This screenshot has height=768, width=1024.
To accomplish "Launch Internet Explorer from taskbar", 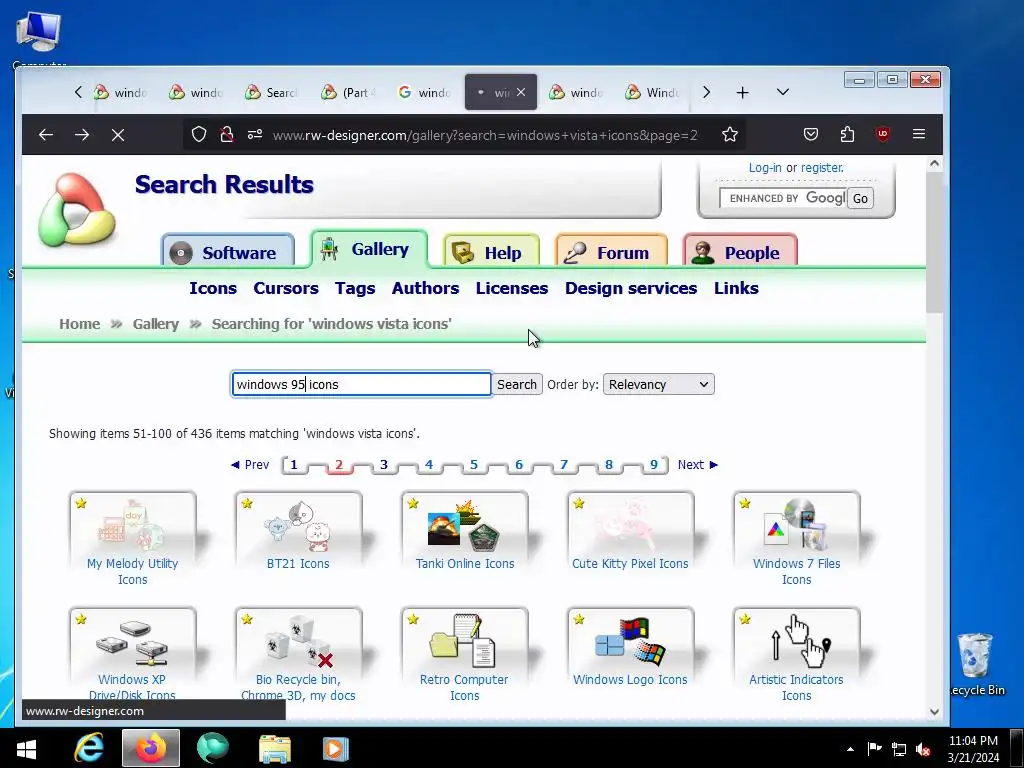I will click(x=89, y=748).
